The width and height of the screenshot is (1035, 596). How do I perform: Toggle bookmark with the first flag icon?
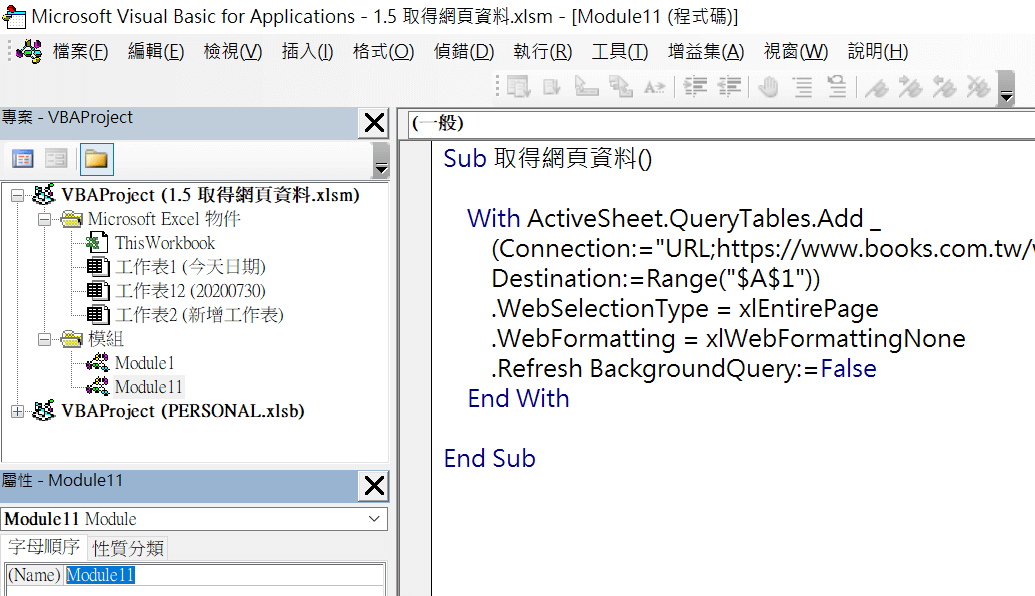(x=877, y=86)
